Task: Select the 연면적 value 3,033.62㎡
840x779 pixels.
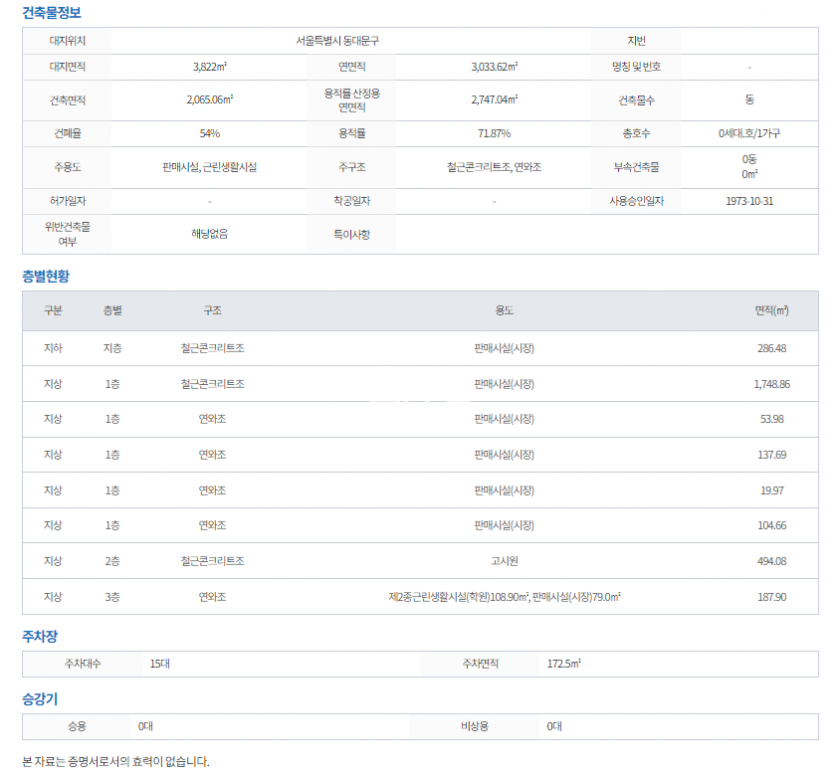Action: coord(494,67)
